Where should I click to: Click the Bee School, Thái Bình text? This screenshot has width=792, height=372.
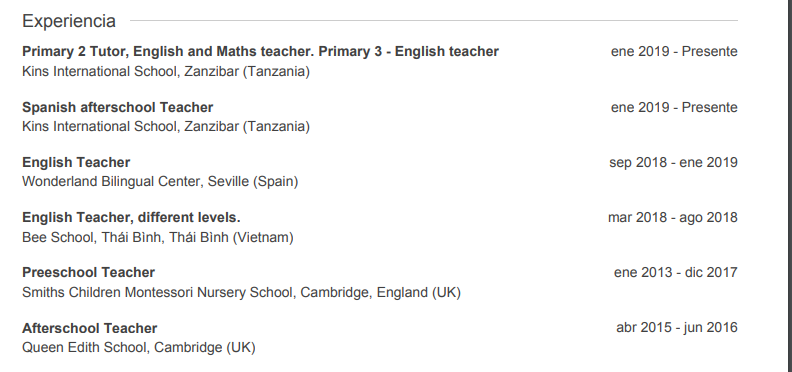pyautogui.click(x=158, y=237)
